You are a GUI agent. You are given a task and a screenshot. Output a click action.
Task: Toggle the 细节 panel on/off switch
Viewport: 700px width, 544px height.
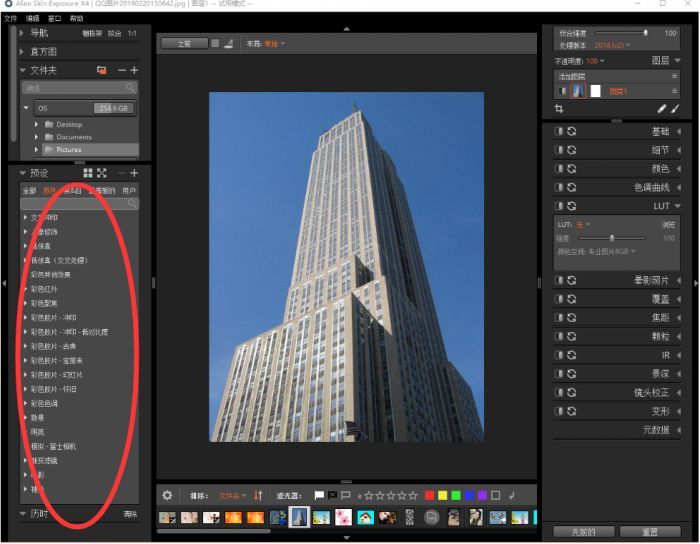tap(559, 150)
